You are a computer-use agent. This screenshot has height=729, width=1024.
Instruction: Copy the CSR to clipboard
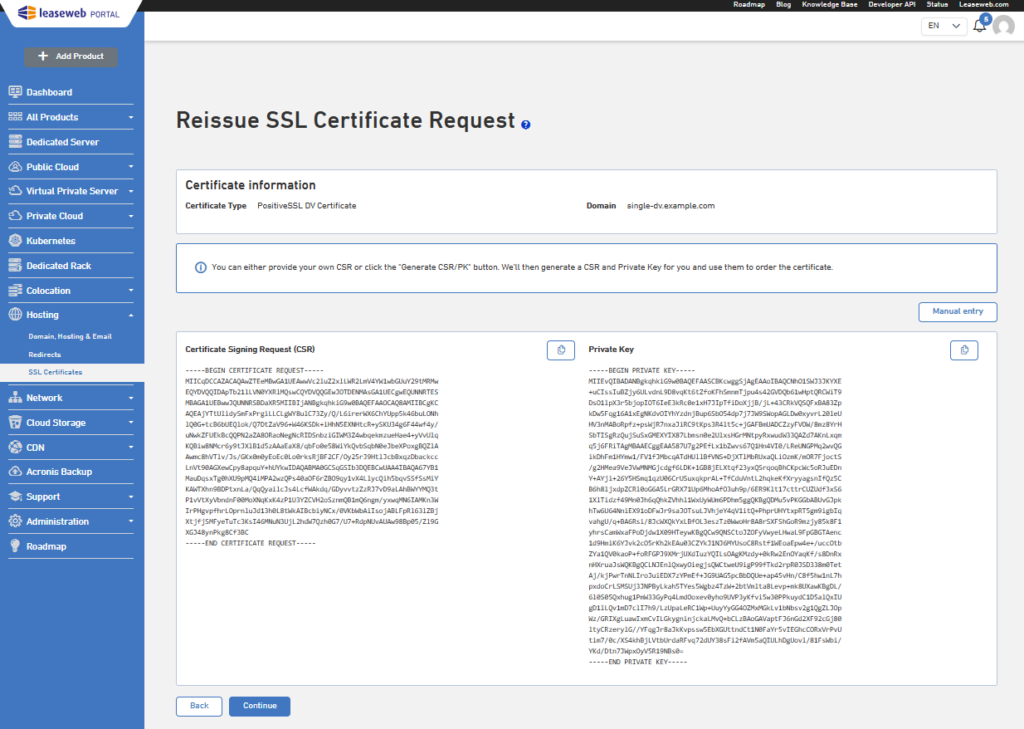pos(560,350)
